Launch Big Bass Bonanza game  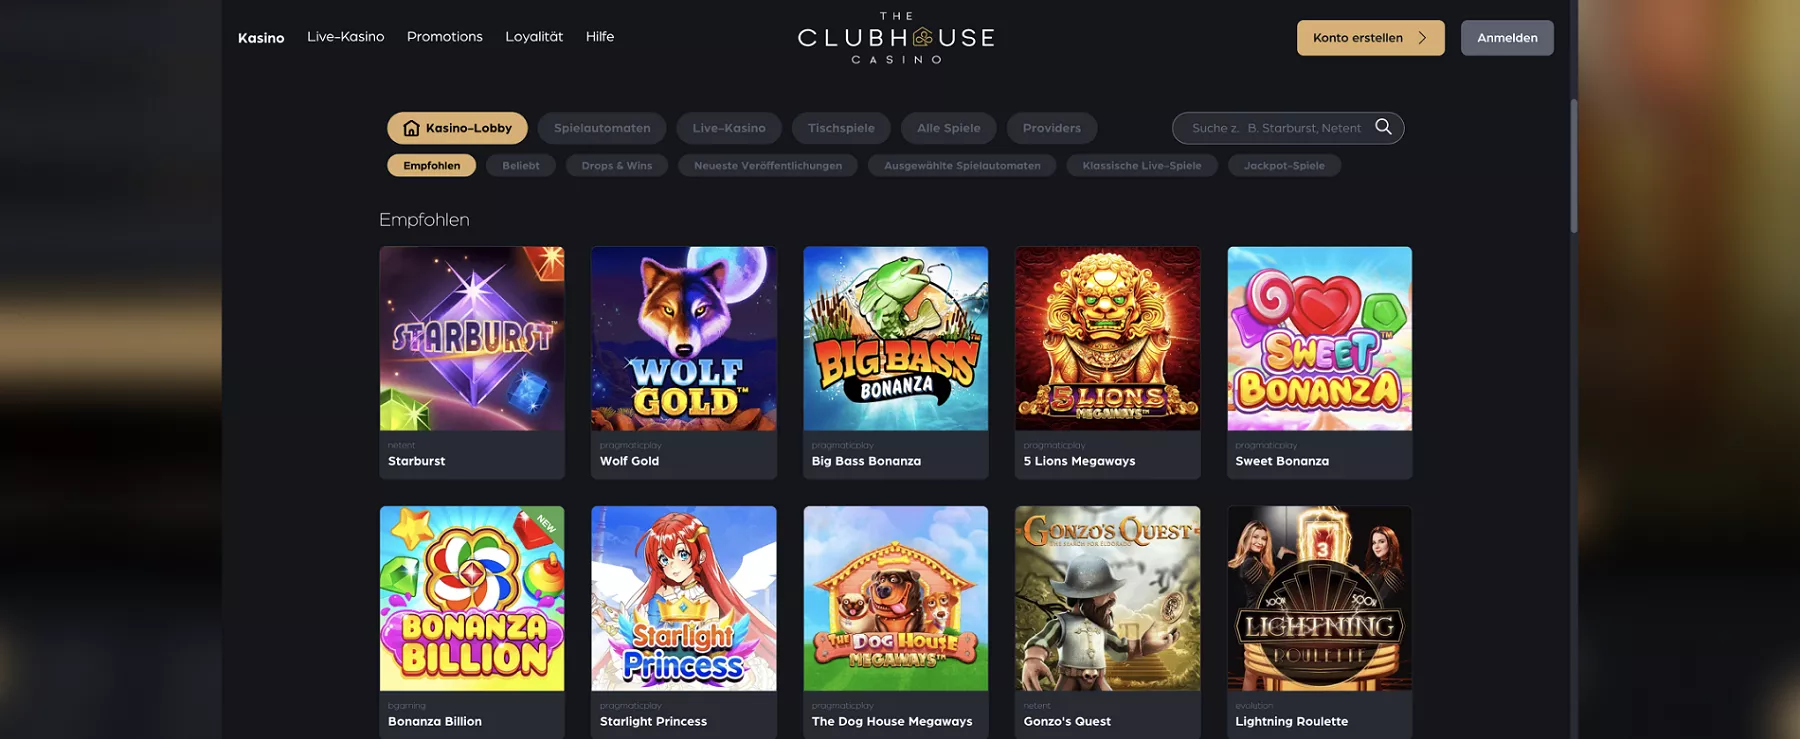click(x=896, y=339)
